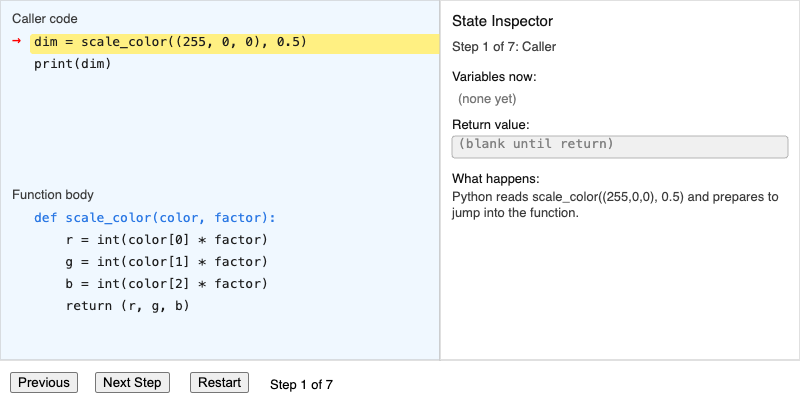The width and height of the screenshot is (800, 410).
Task: Click the Python reads scale_color explanation text
Action: click(x=615, y=204)
